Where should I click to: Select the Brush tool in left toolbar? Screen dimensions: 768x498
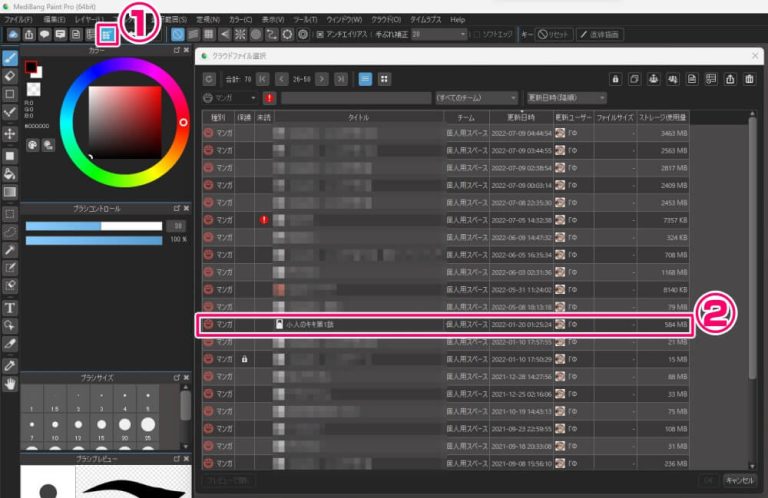(10, 57)
